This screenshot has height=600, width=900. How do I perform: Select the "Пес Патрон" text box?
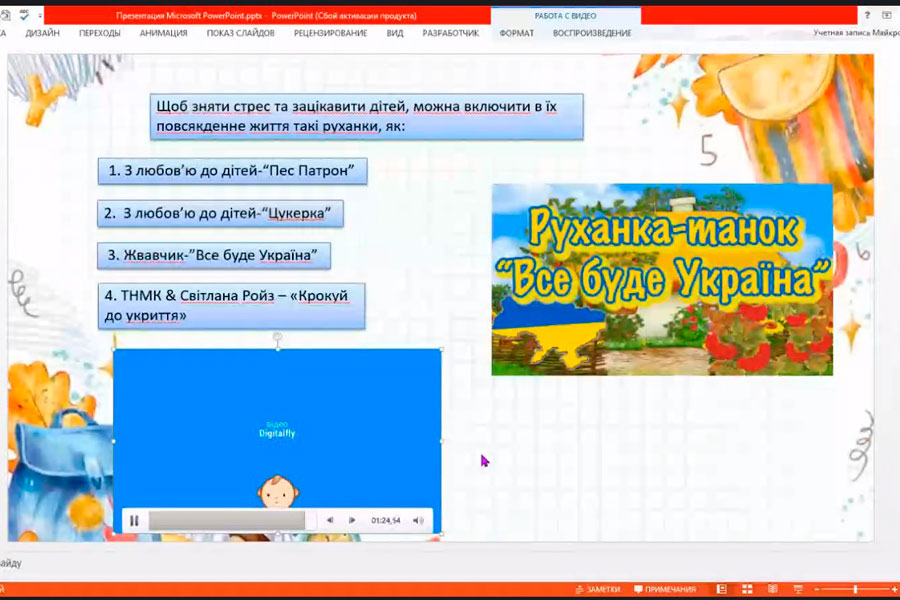tap(232, 171)
